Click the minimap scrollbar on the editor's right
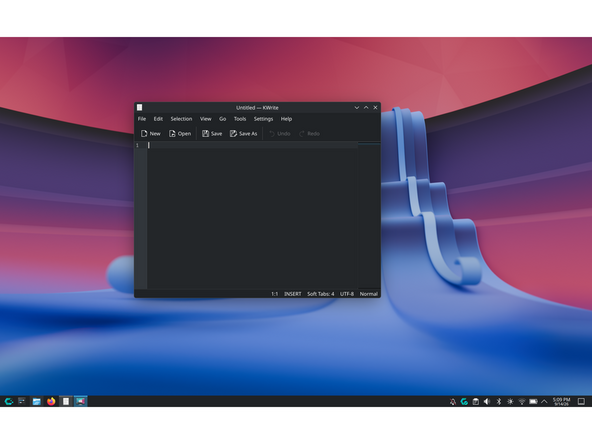592x444 pixels. coord(369,215)
